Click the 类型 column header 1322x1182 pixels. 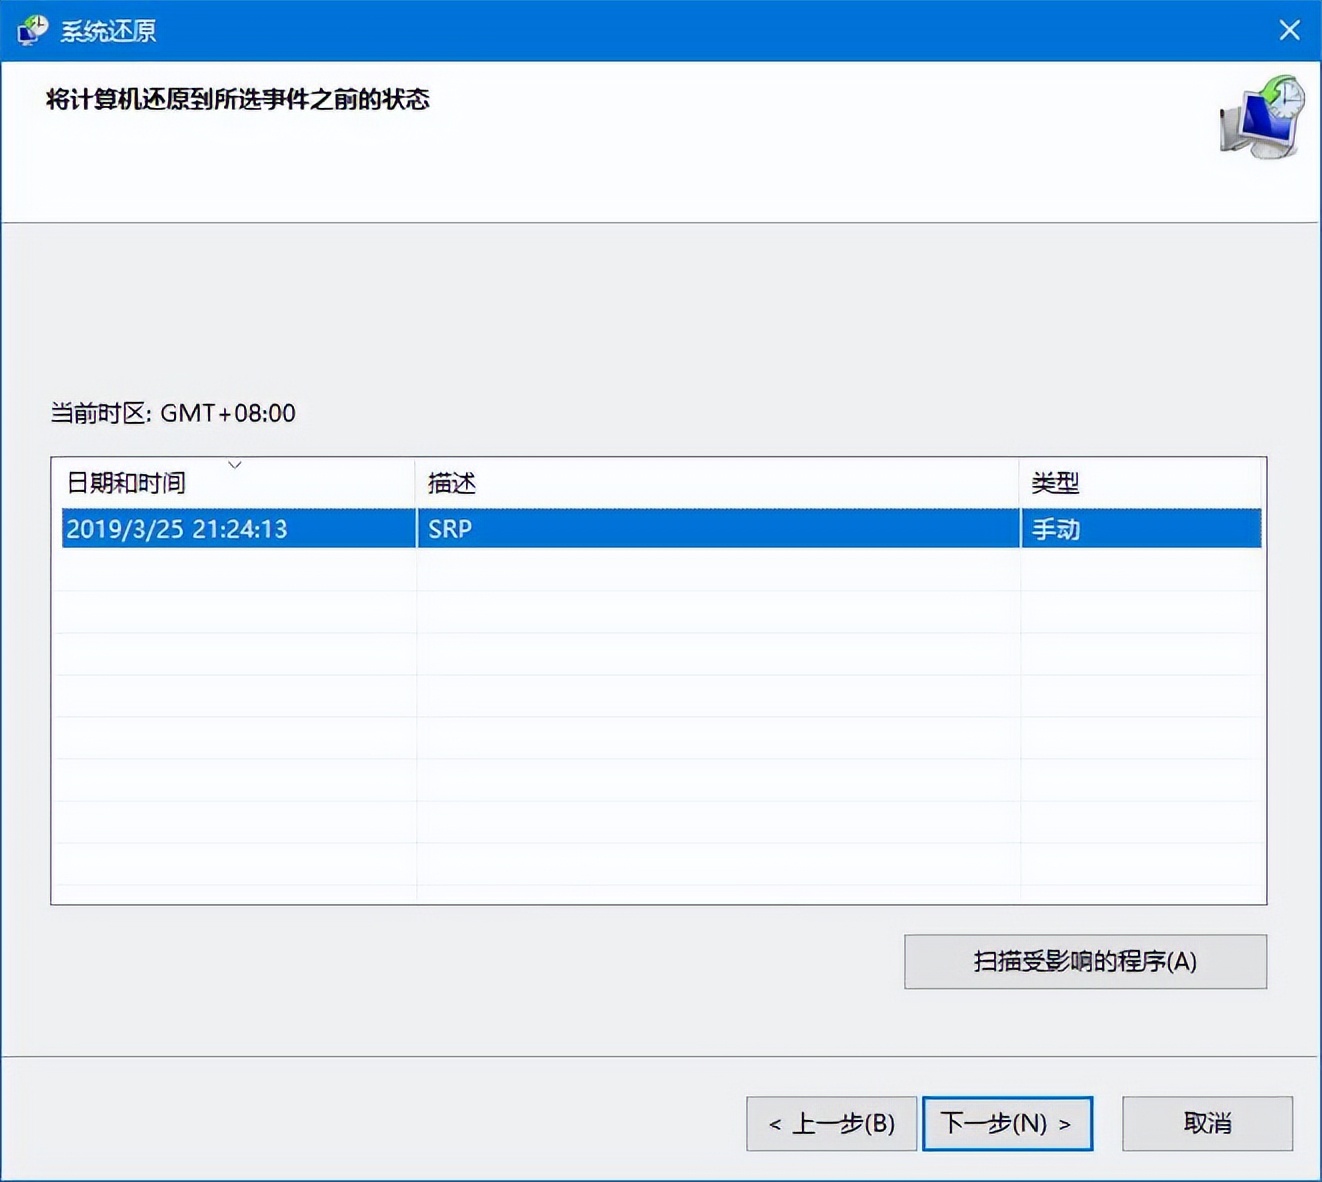tap(1051, 483)
